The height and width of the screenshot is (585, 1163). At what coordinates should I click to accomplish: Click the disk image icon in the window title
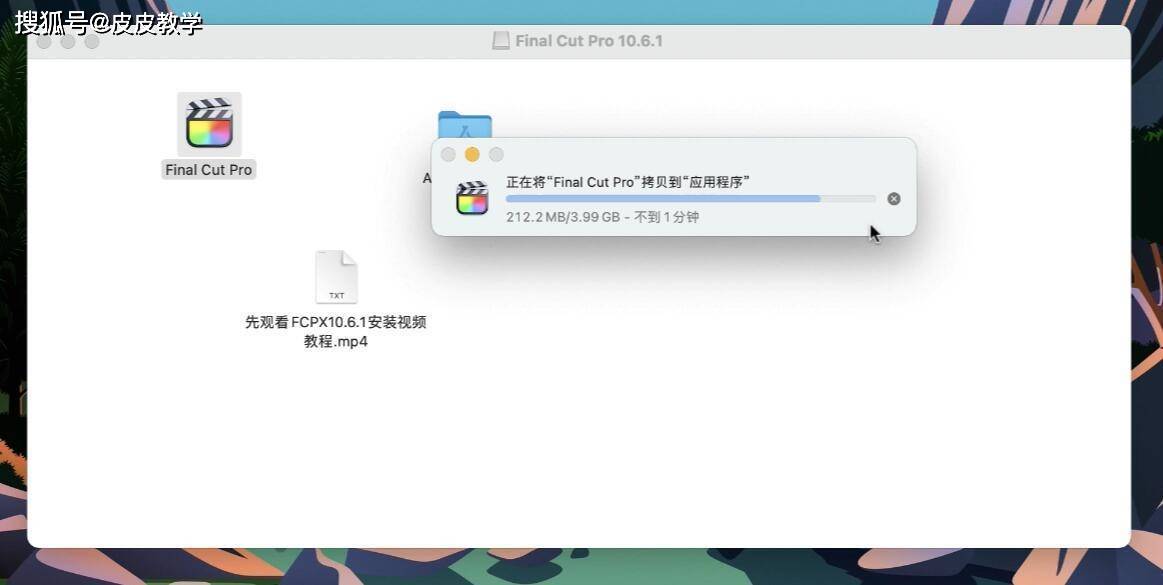(500, 40)
